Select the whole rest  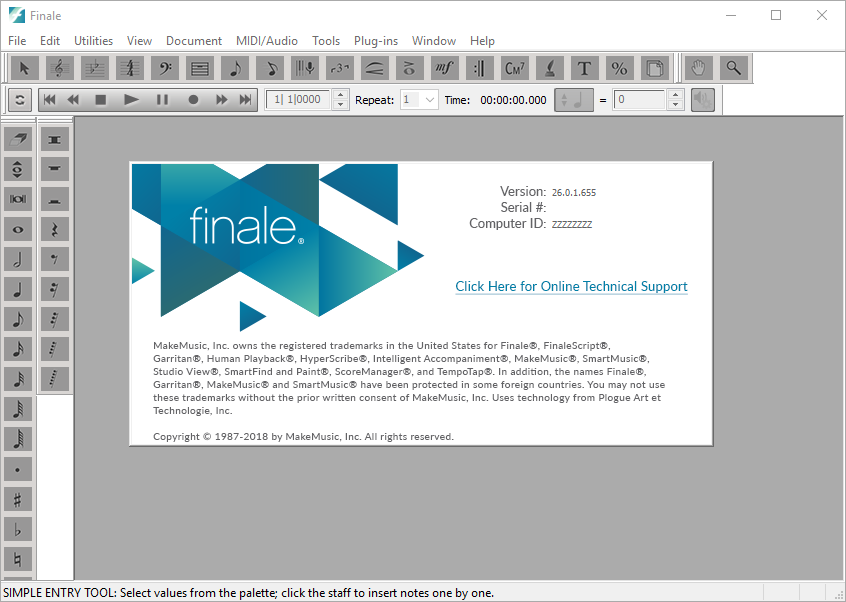(x=54, y=169)
